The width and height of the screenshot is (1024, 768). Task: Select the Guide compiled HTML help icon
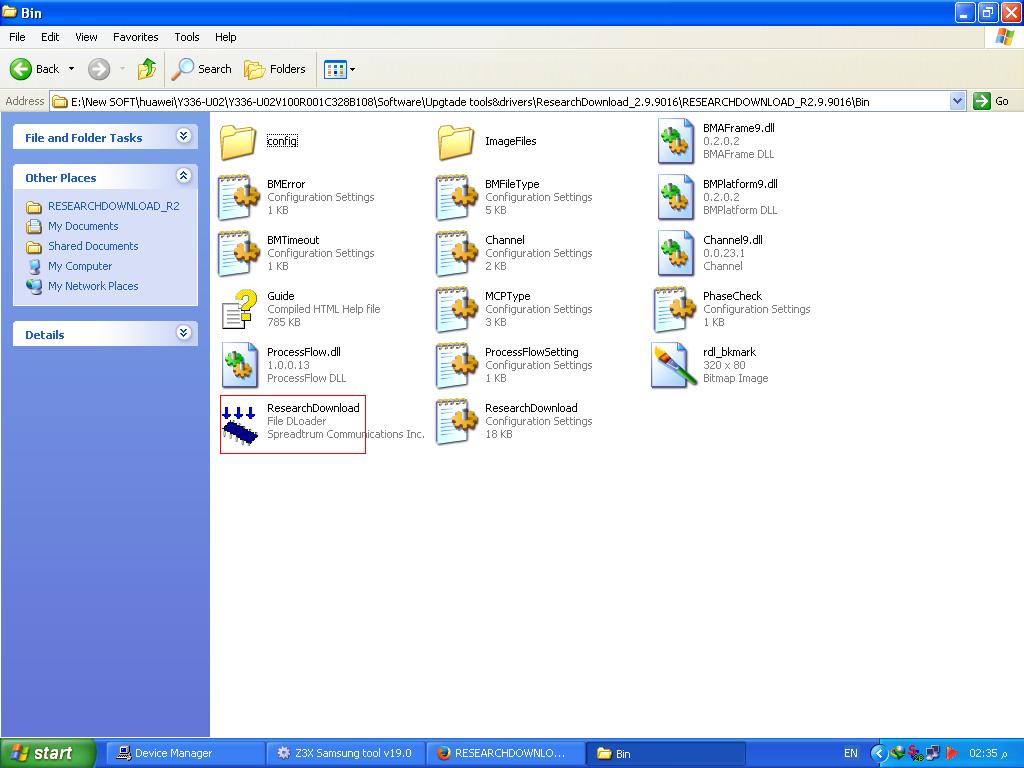point(238,309)
